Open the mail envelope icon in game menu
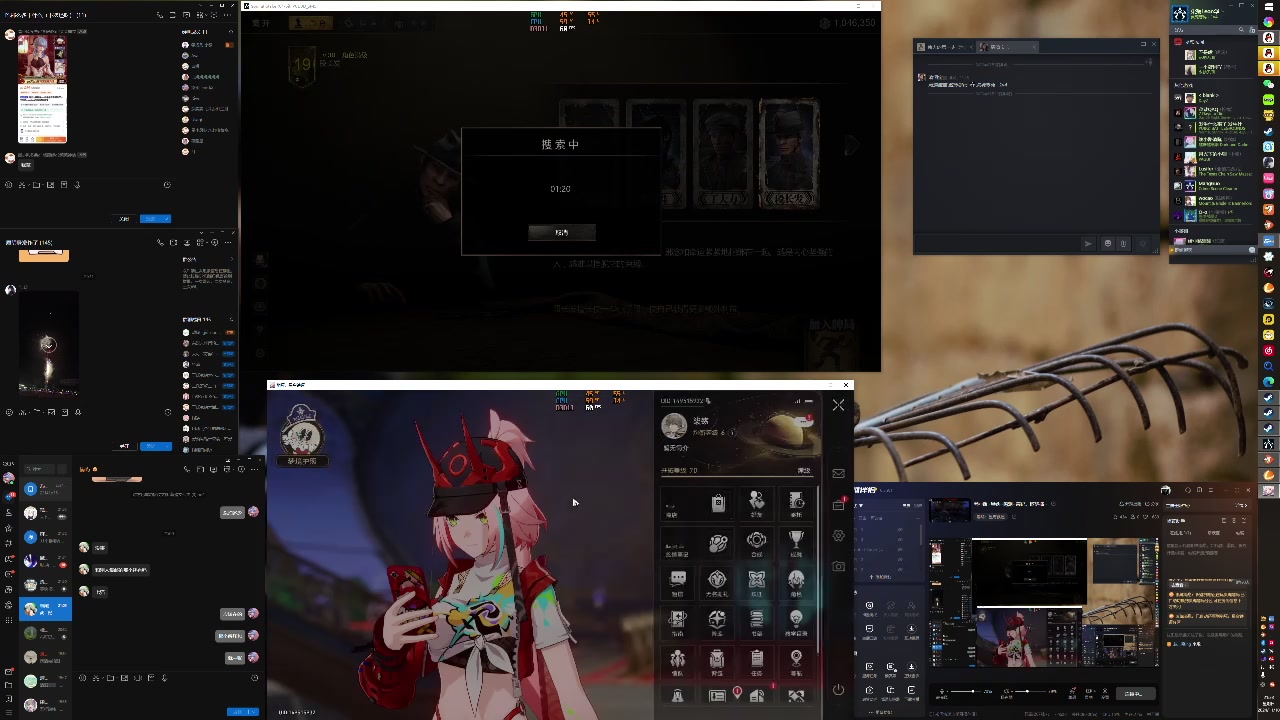 [838, 473]
